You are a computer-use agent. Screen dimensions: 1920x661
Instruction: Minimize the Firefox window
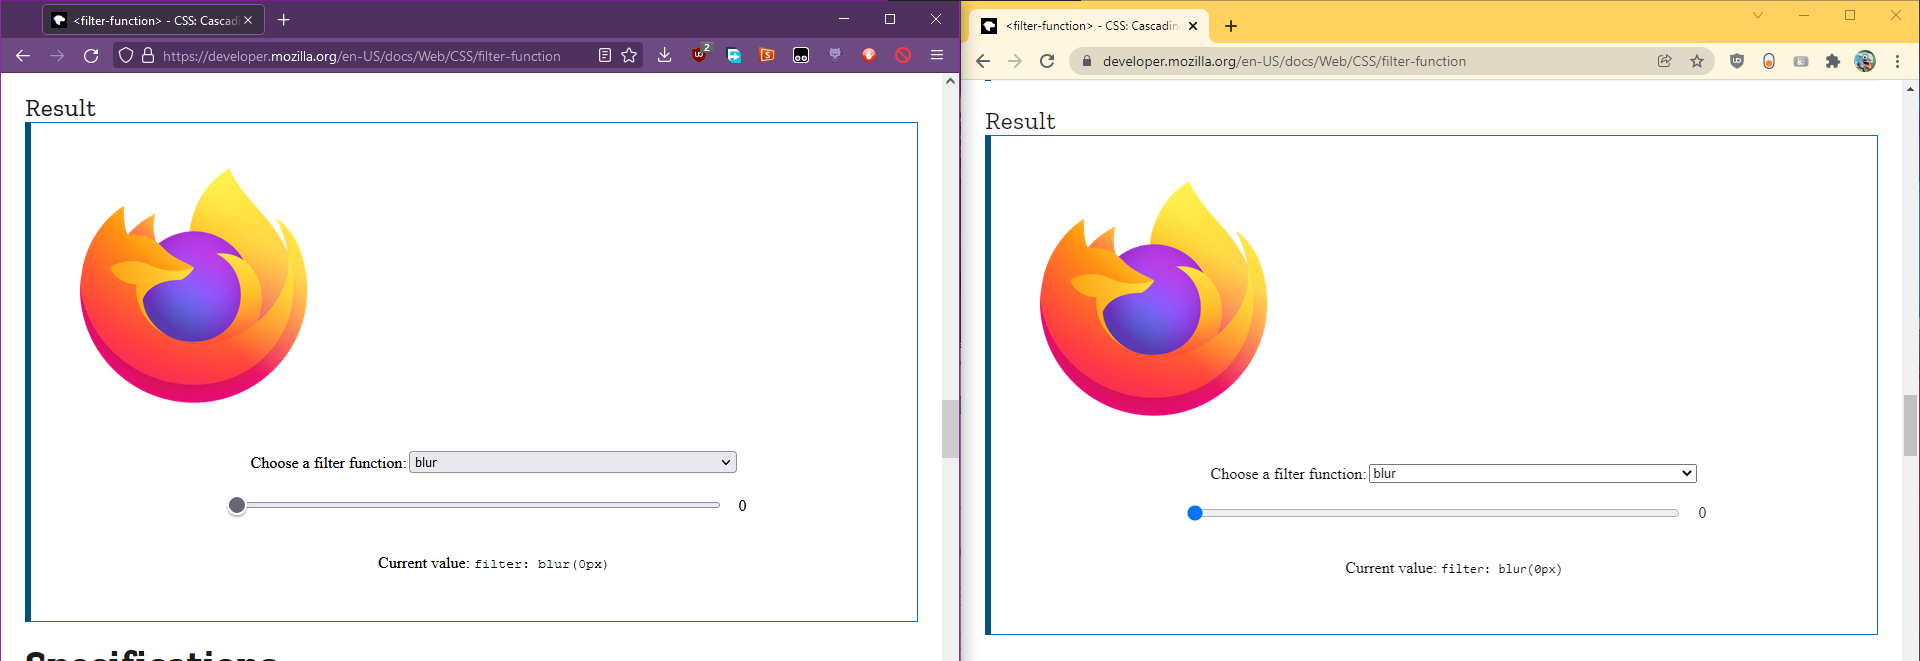[x=844, y=19]
